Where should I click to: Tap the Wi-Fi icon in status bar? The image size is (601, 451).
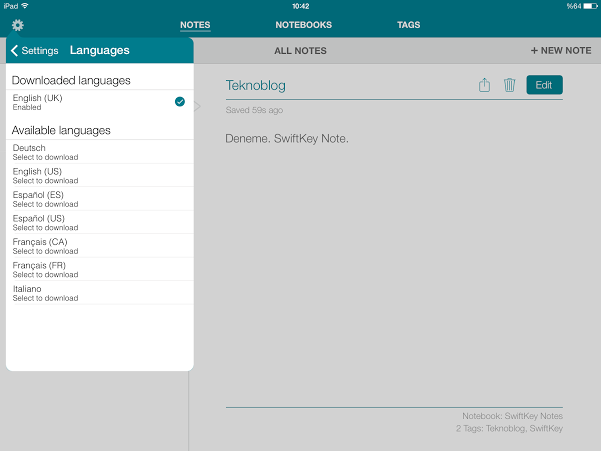click(25, 6)
